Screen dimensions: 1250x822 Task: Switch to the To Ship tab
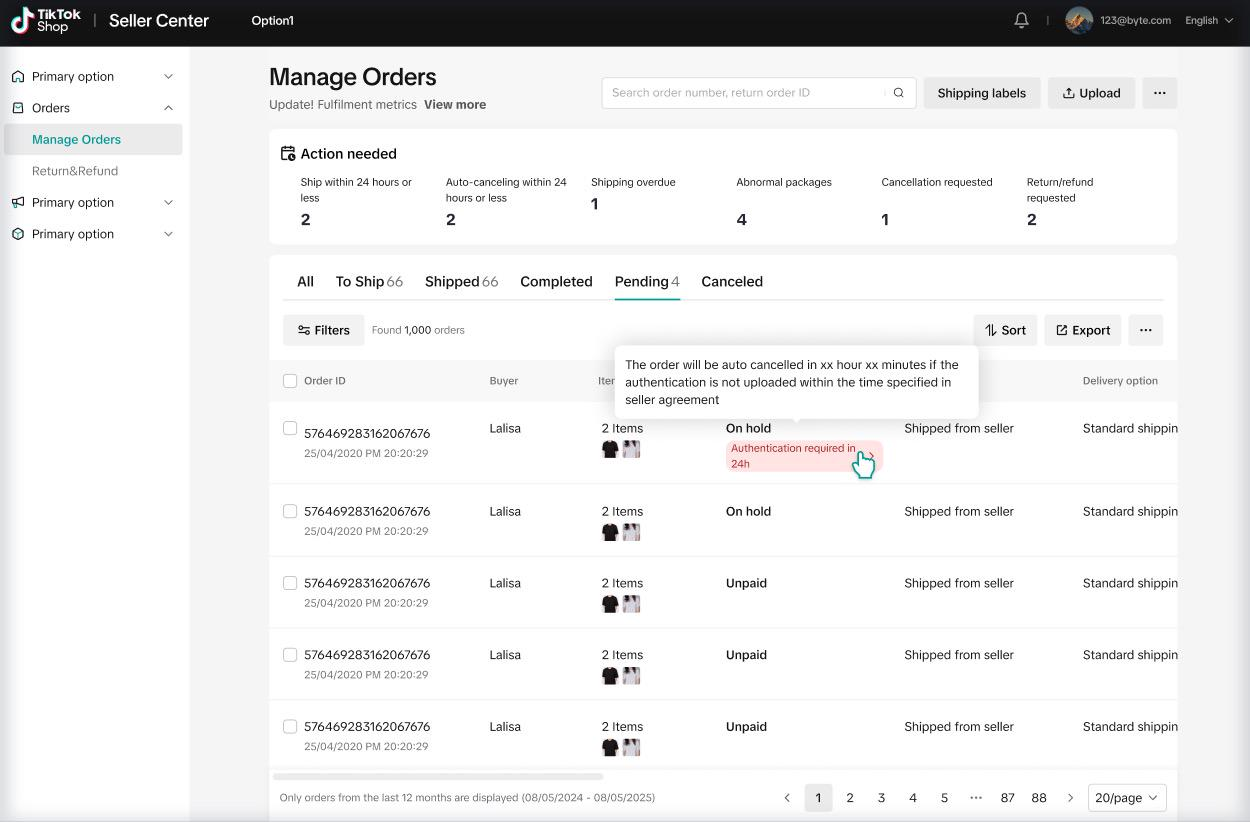[x=368, y=282]
